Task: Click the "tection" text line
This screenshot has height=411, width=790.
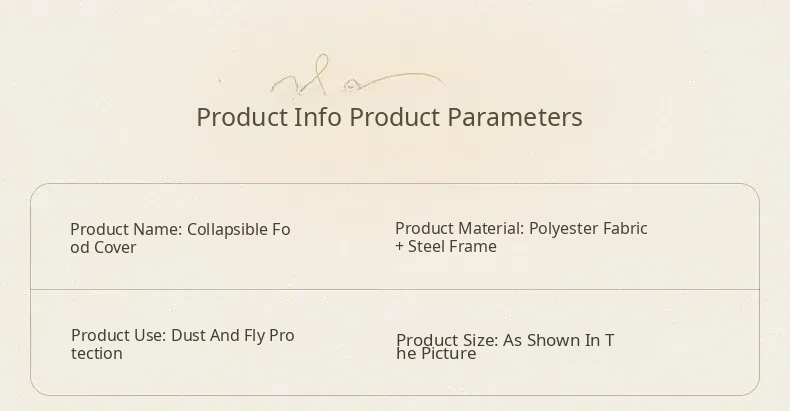Action: [97, 353]
